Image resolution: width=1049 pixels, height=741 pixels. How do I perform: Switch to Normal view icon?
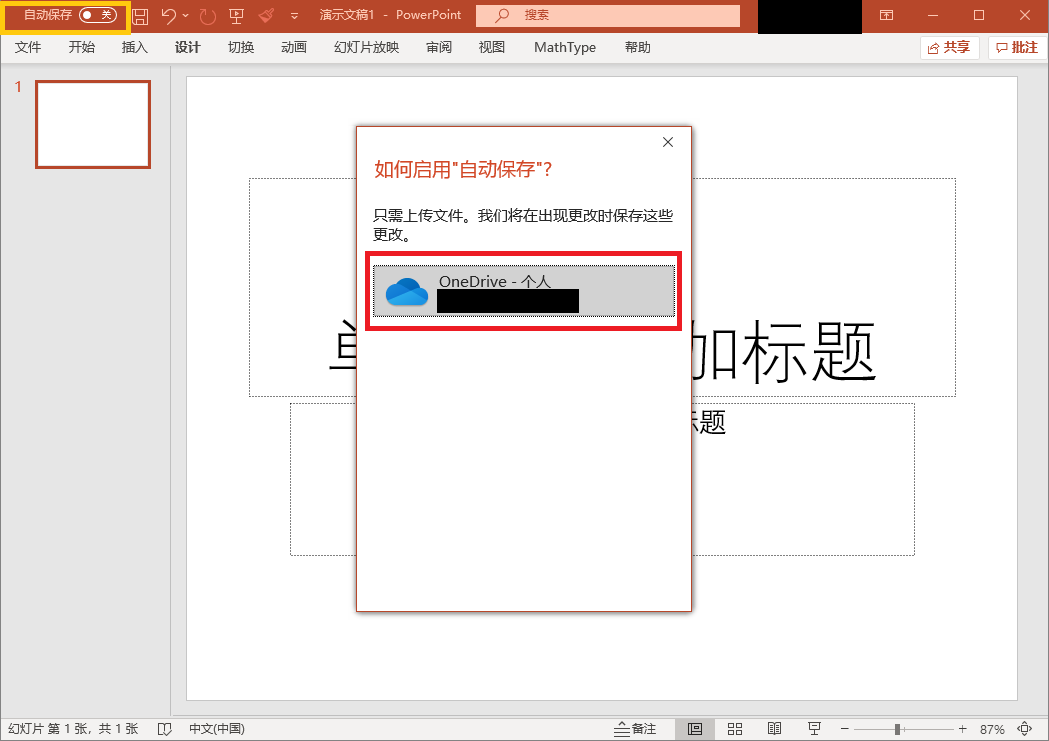pyautogui.click(x=695, y=729)
